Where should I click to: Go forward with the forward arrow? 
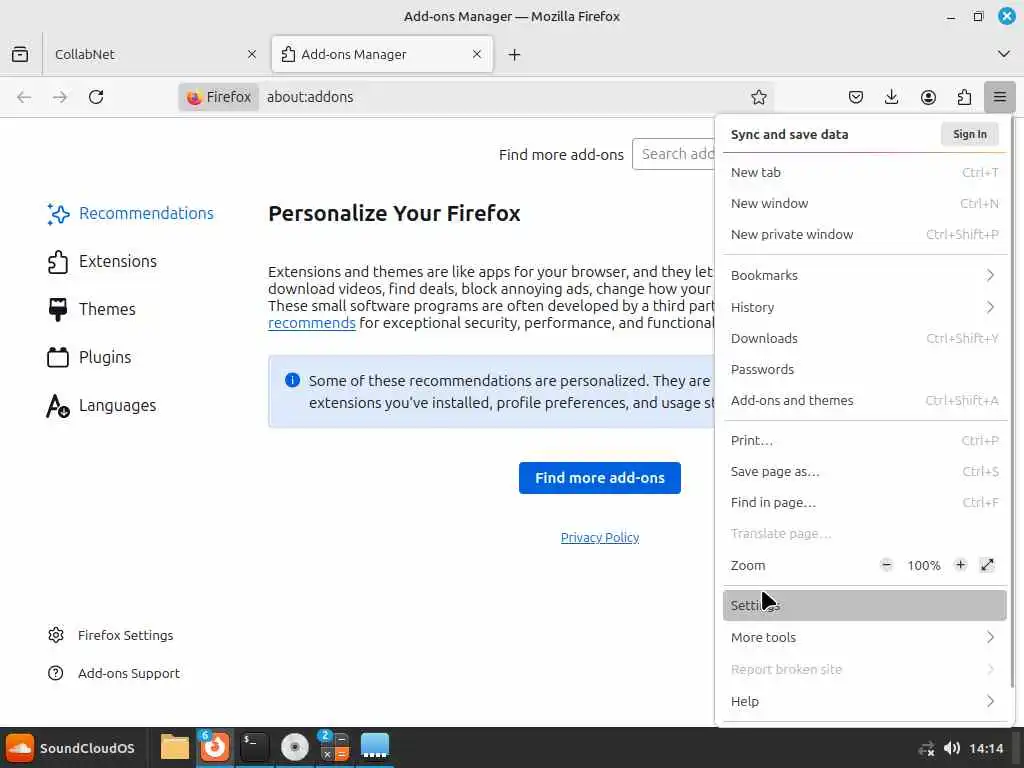coord(60,97)
